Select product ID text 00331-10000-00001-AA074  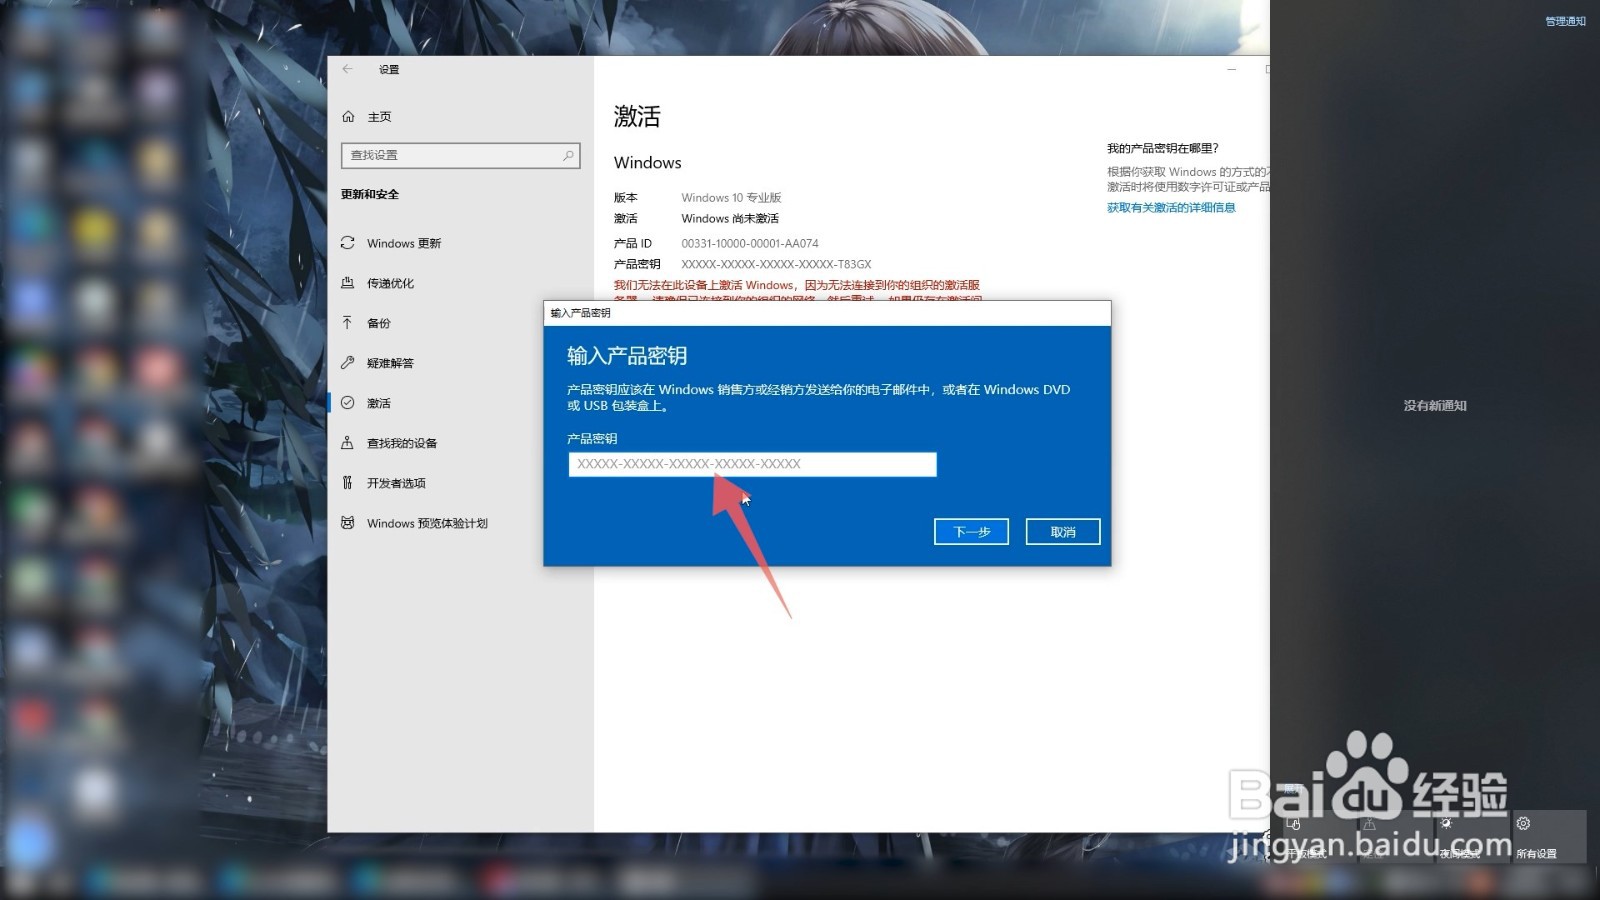click(x=750, y=243)
